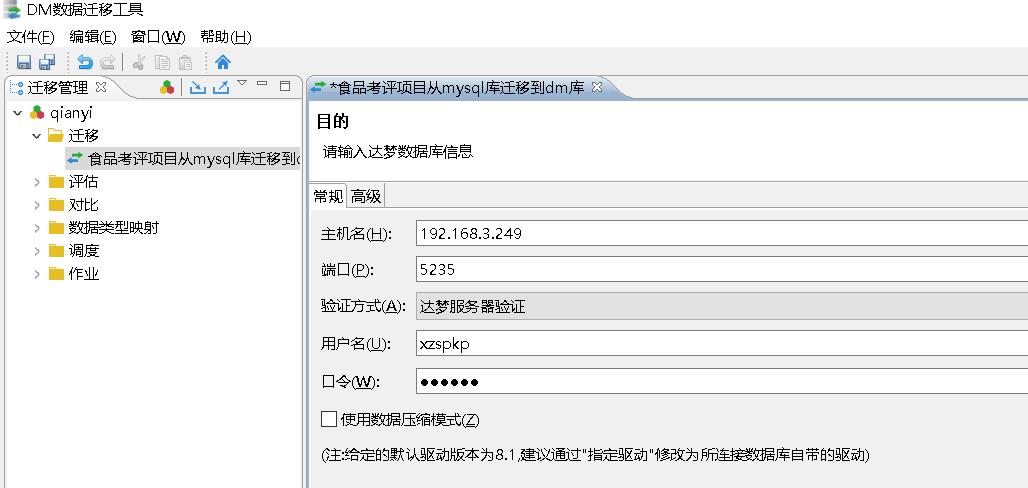Select the 调度 folder label
Viewport: 1028px width, 488px height.
tap(83, 251)
